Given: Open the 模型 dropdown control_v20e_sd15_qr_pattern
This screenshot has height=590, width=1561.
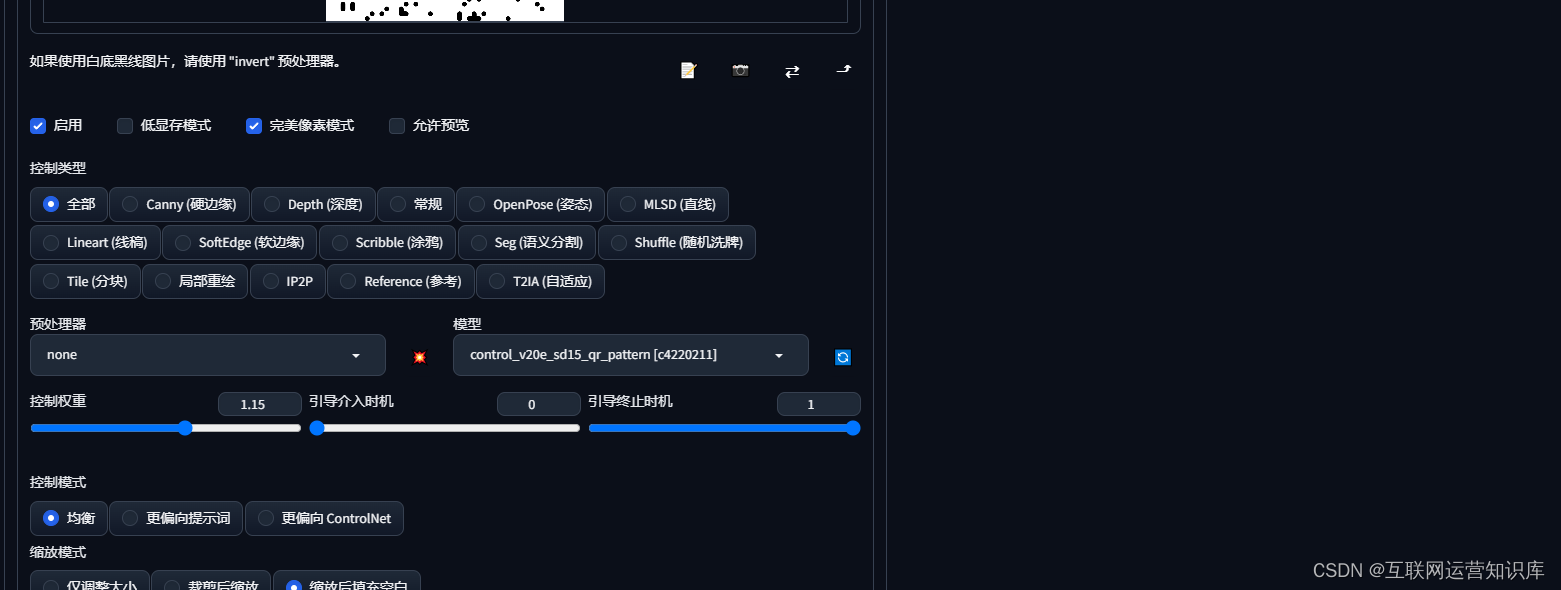Looking at the screenshot, I should [631, 355].
